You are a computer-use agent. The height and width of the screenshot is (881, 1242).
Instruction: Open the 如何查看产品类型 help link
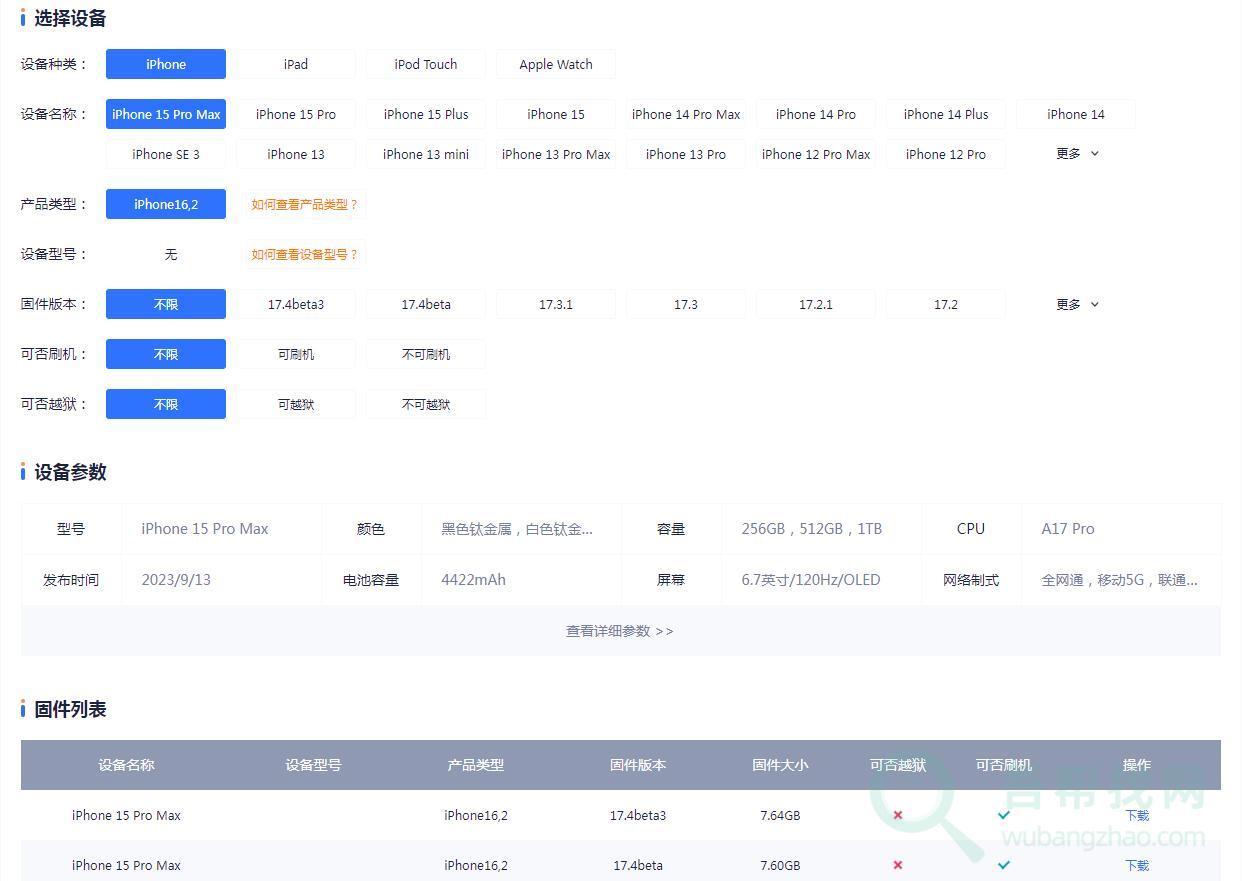click(x=304, y=204)
